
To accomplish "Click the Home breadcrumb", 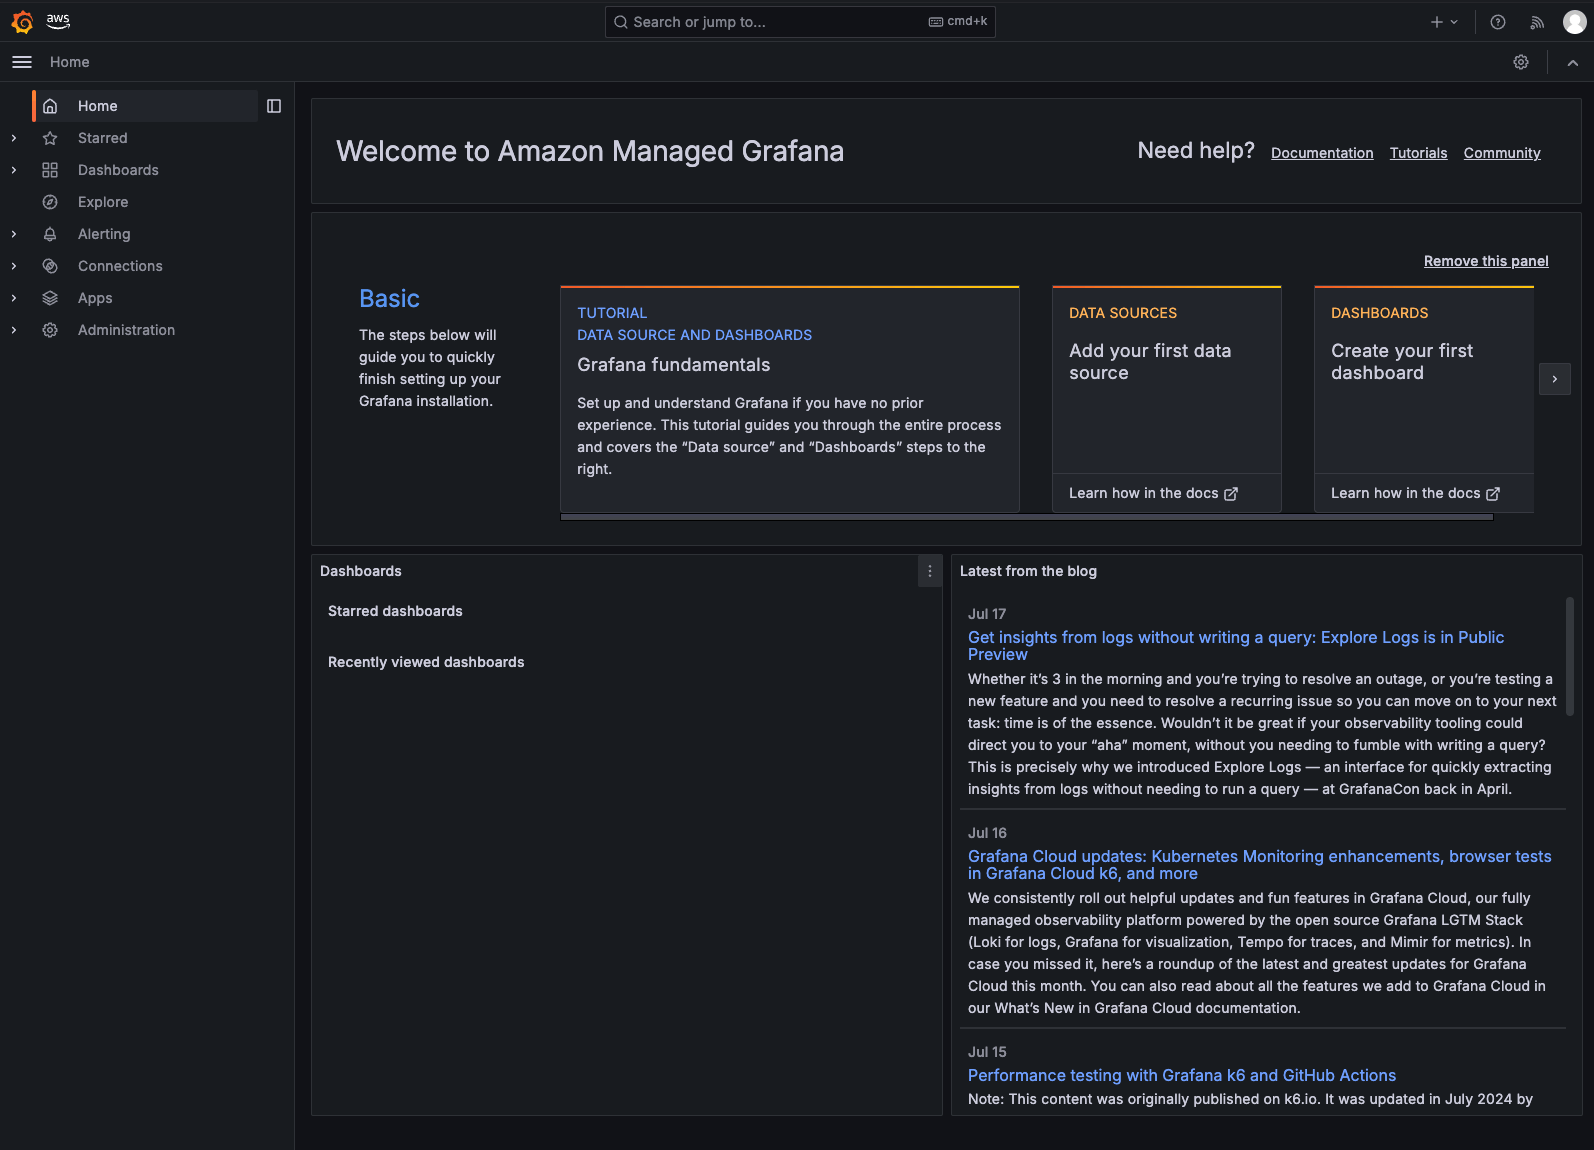I will pyautogui.click(x=70, y=62).
